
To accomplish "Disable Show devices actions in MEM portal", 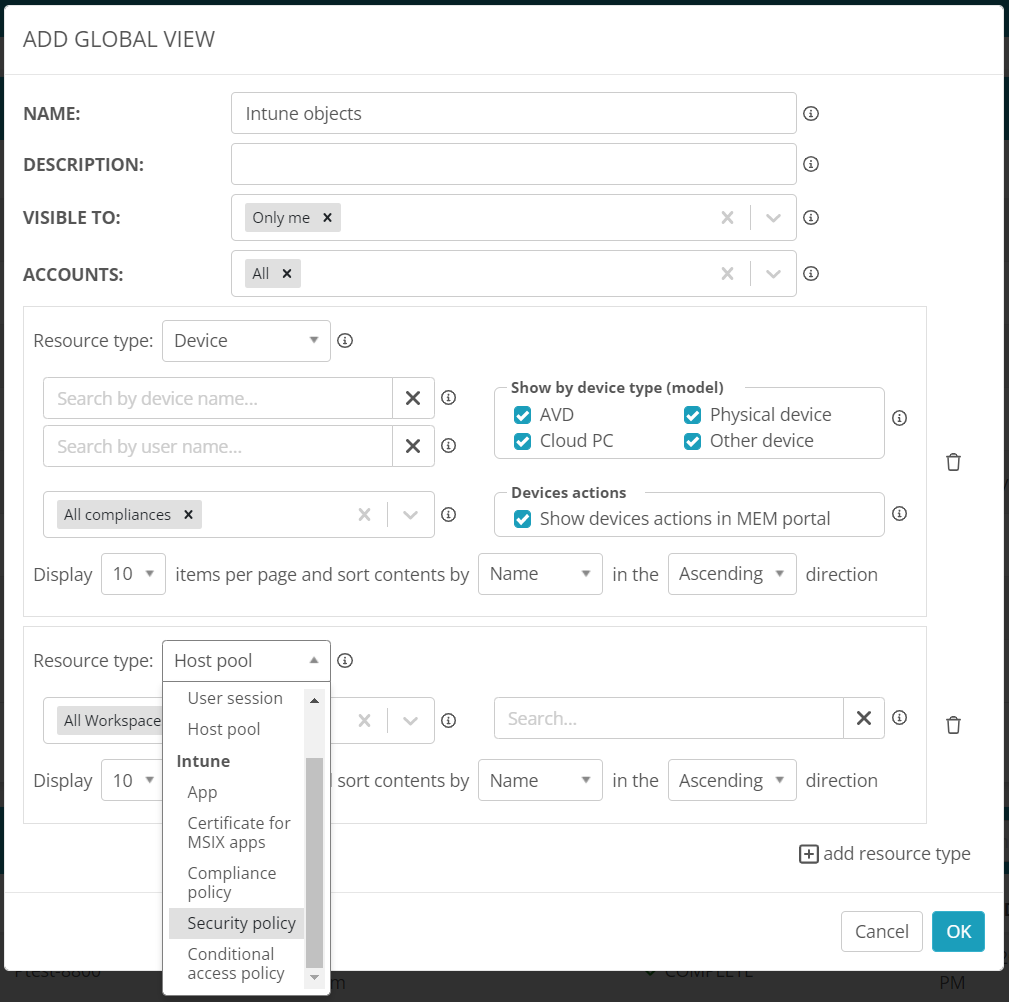I will point(522,519).
